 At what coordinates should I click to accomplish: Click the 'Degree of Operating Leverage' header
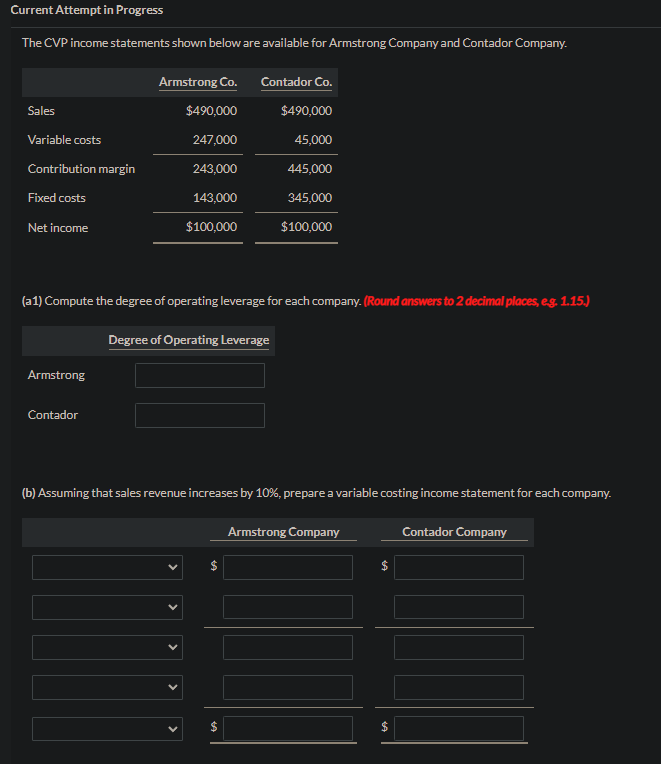coord(189,340)
